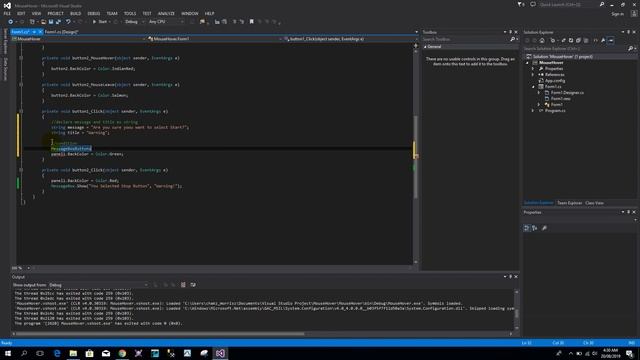Expand the Program.cs node
Viewport: 640px width, 360px height.
click(533, 111)
